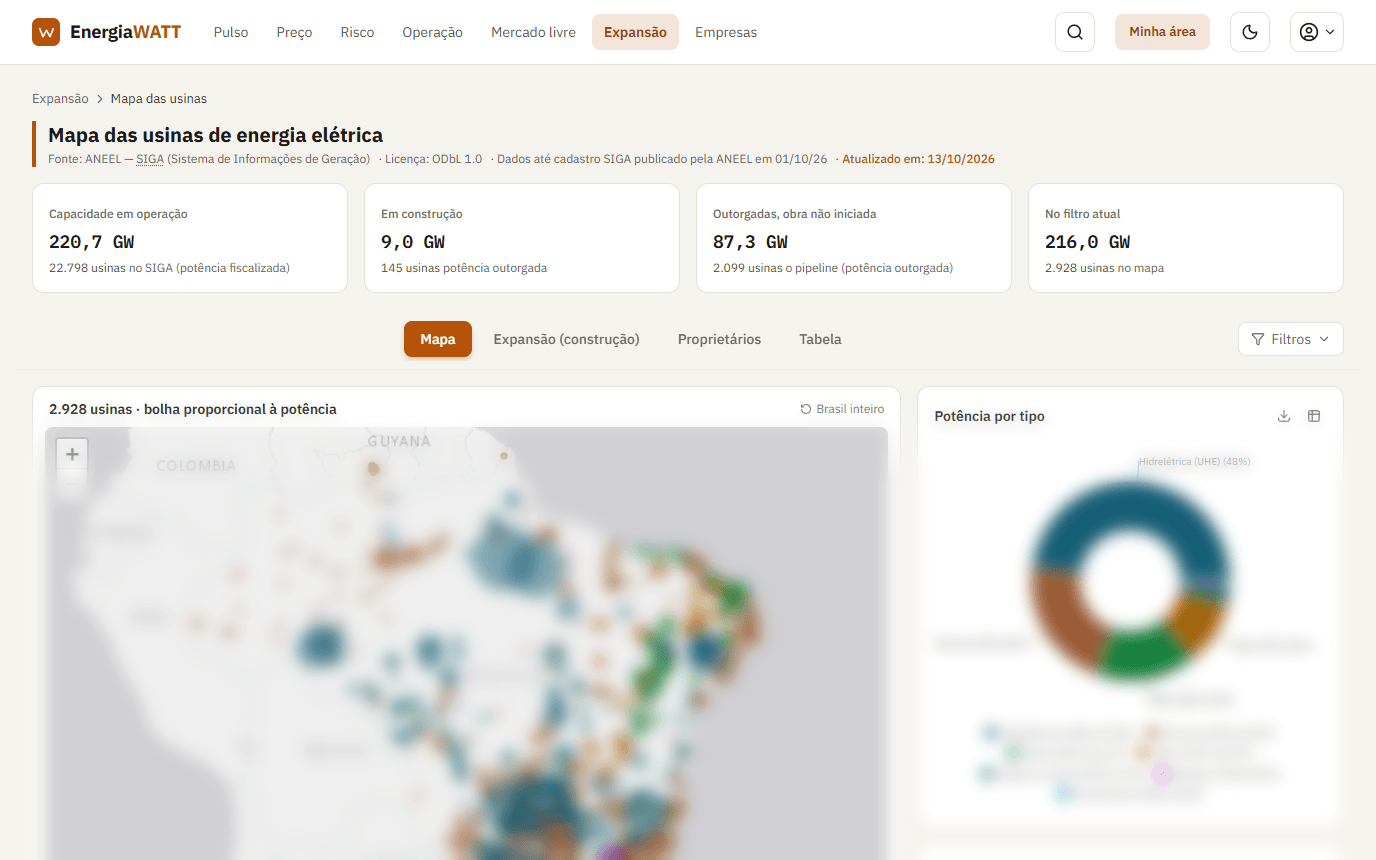1376x860 pixels.
Task: Show Potência por tipo as table
Action: click(x=1314, y=416)
